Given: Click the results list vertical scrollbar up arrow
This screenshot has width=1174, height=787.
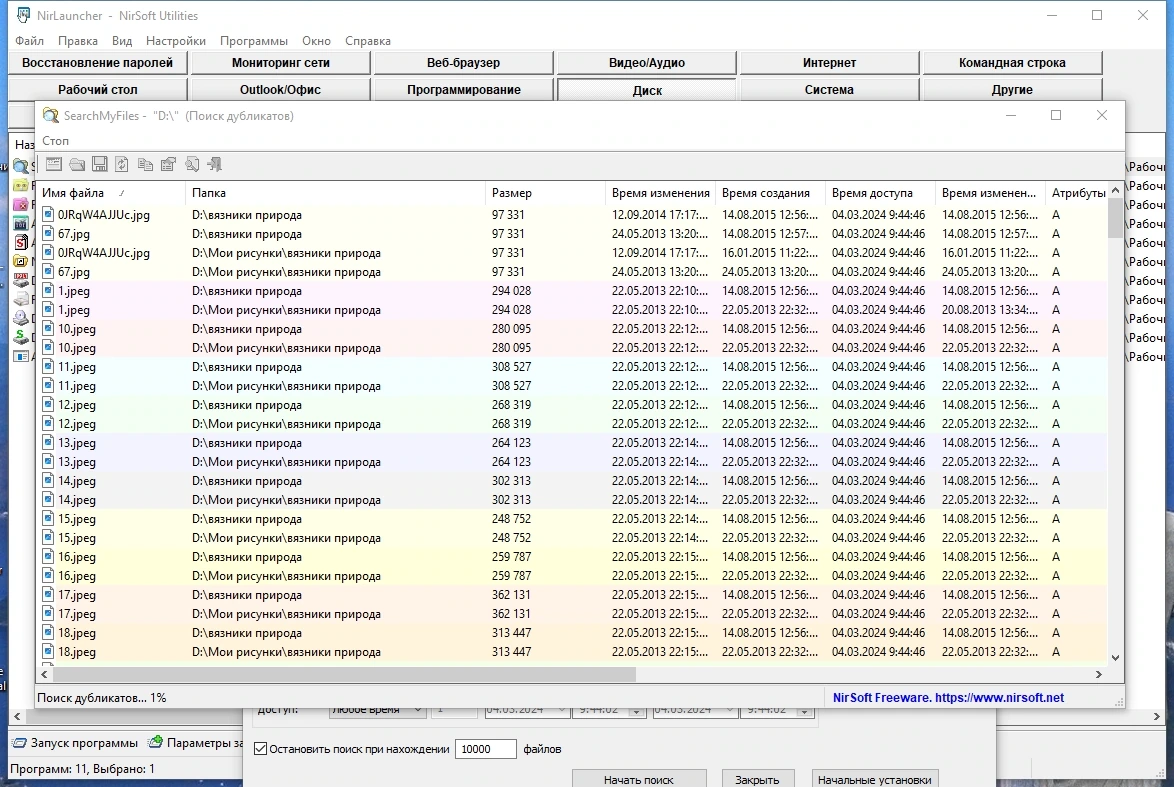Looking at the screenshot, I should coord(1115,190).
